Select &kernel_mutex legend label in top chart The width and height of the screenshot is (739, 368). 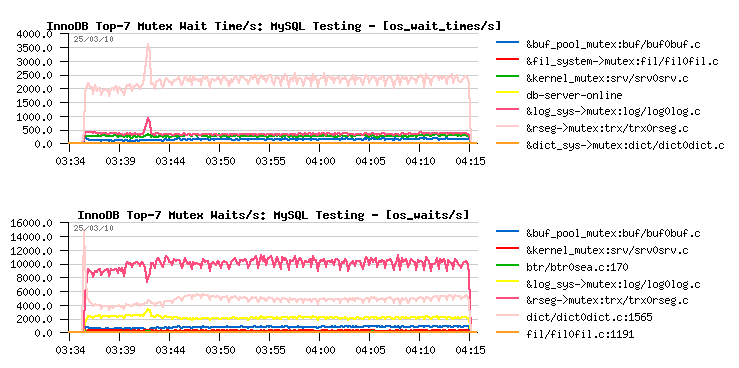click(x=607, y=79)
